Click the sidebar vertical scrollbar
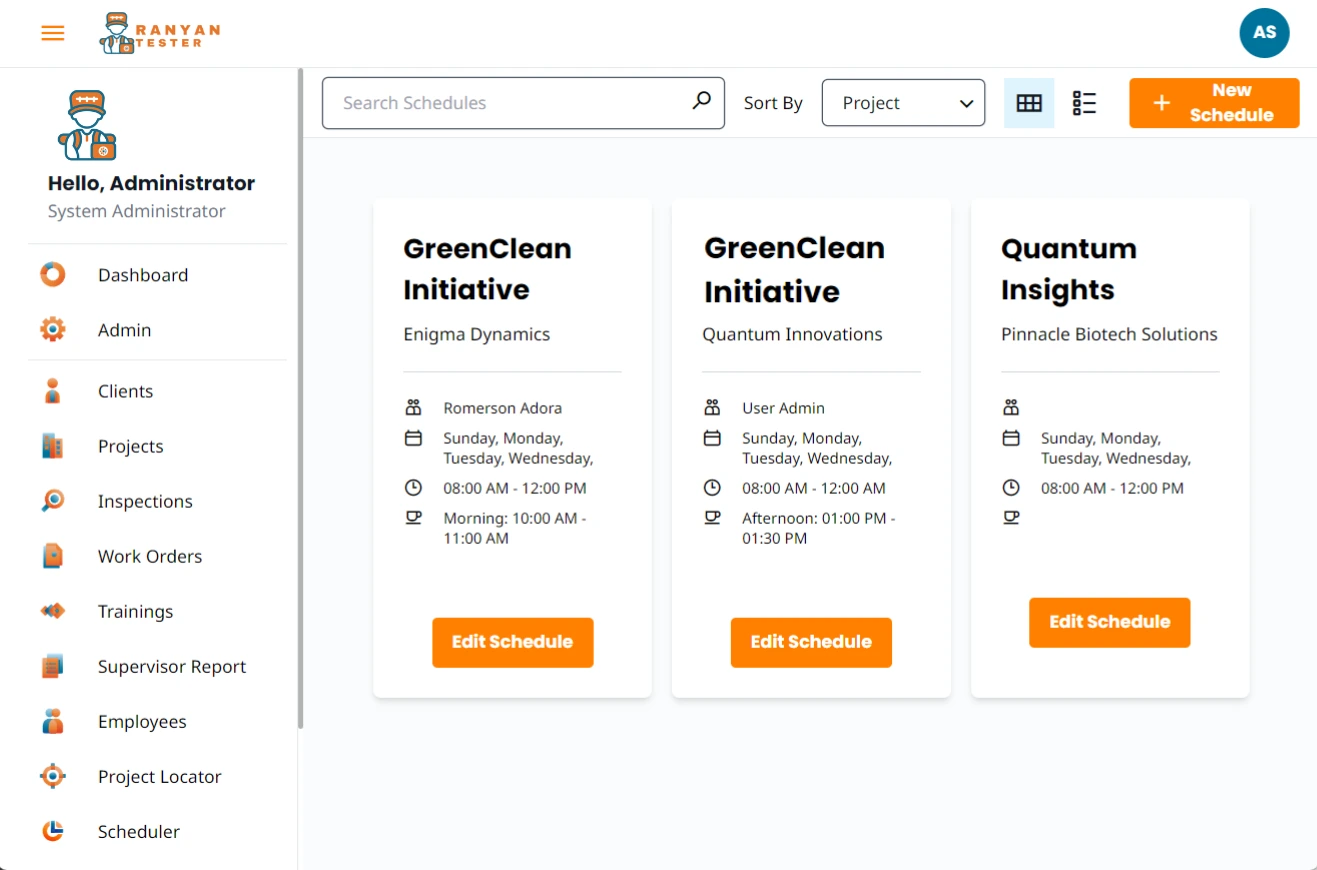Image resolution: width=1317 pixels, height=870 pixels. pyautogui.click(x=300, y=400)
